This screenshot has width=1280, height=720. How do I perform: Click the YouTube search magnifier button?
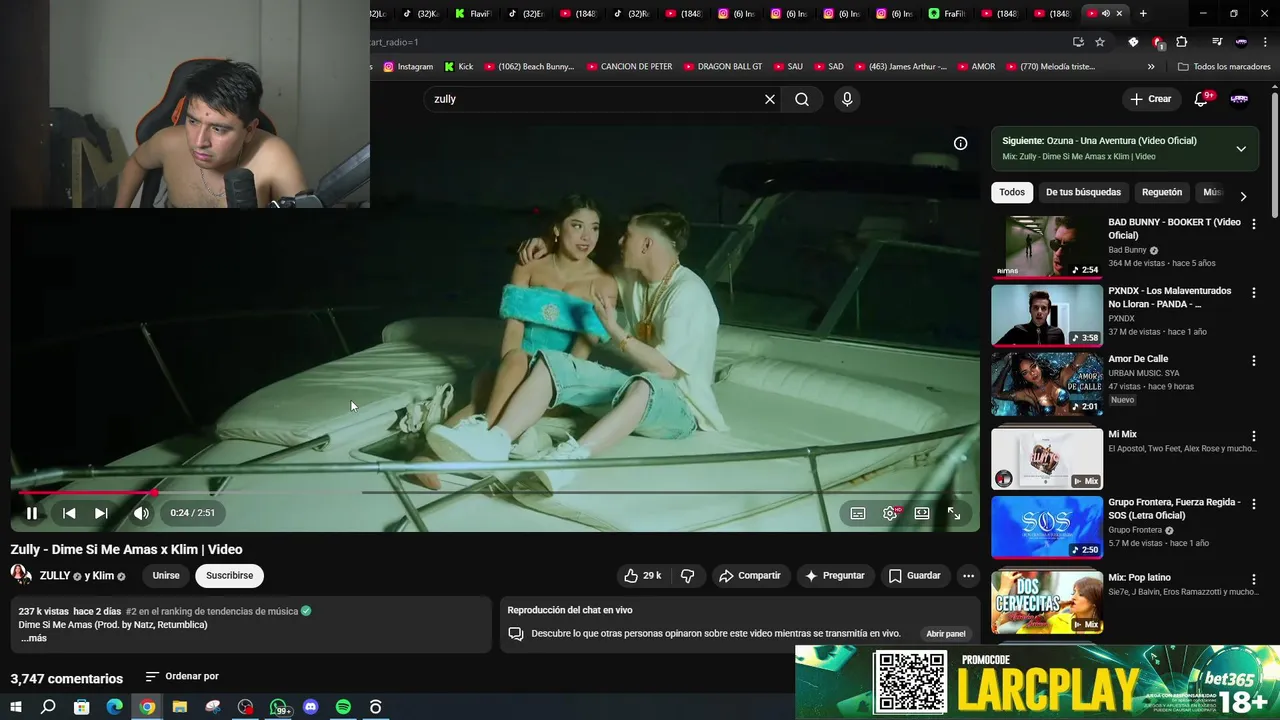click(x=802, y=99)
